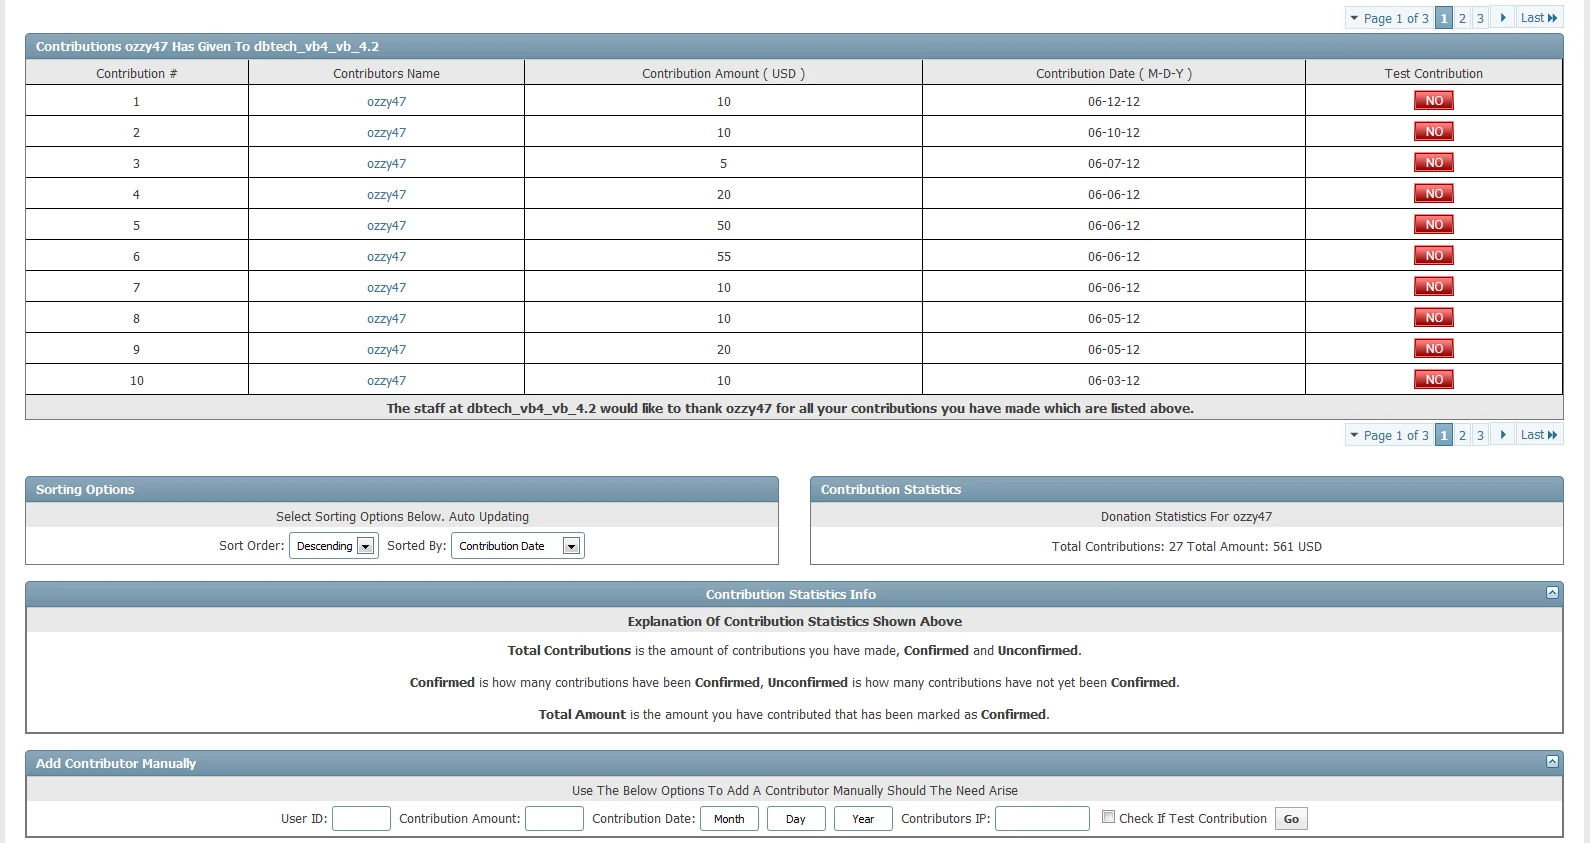Go to next page arrow in top pagination
The width and height of the screenshot is (1590, 843).
point(1503,18)
